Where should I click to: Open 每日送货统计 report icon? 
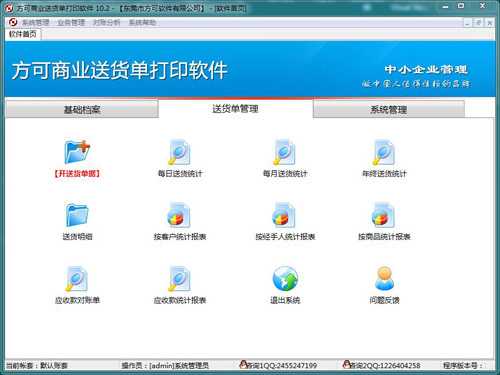pyautogui.click(x=179, y=152)
